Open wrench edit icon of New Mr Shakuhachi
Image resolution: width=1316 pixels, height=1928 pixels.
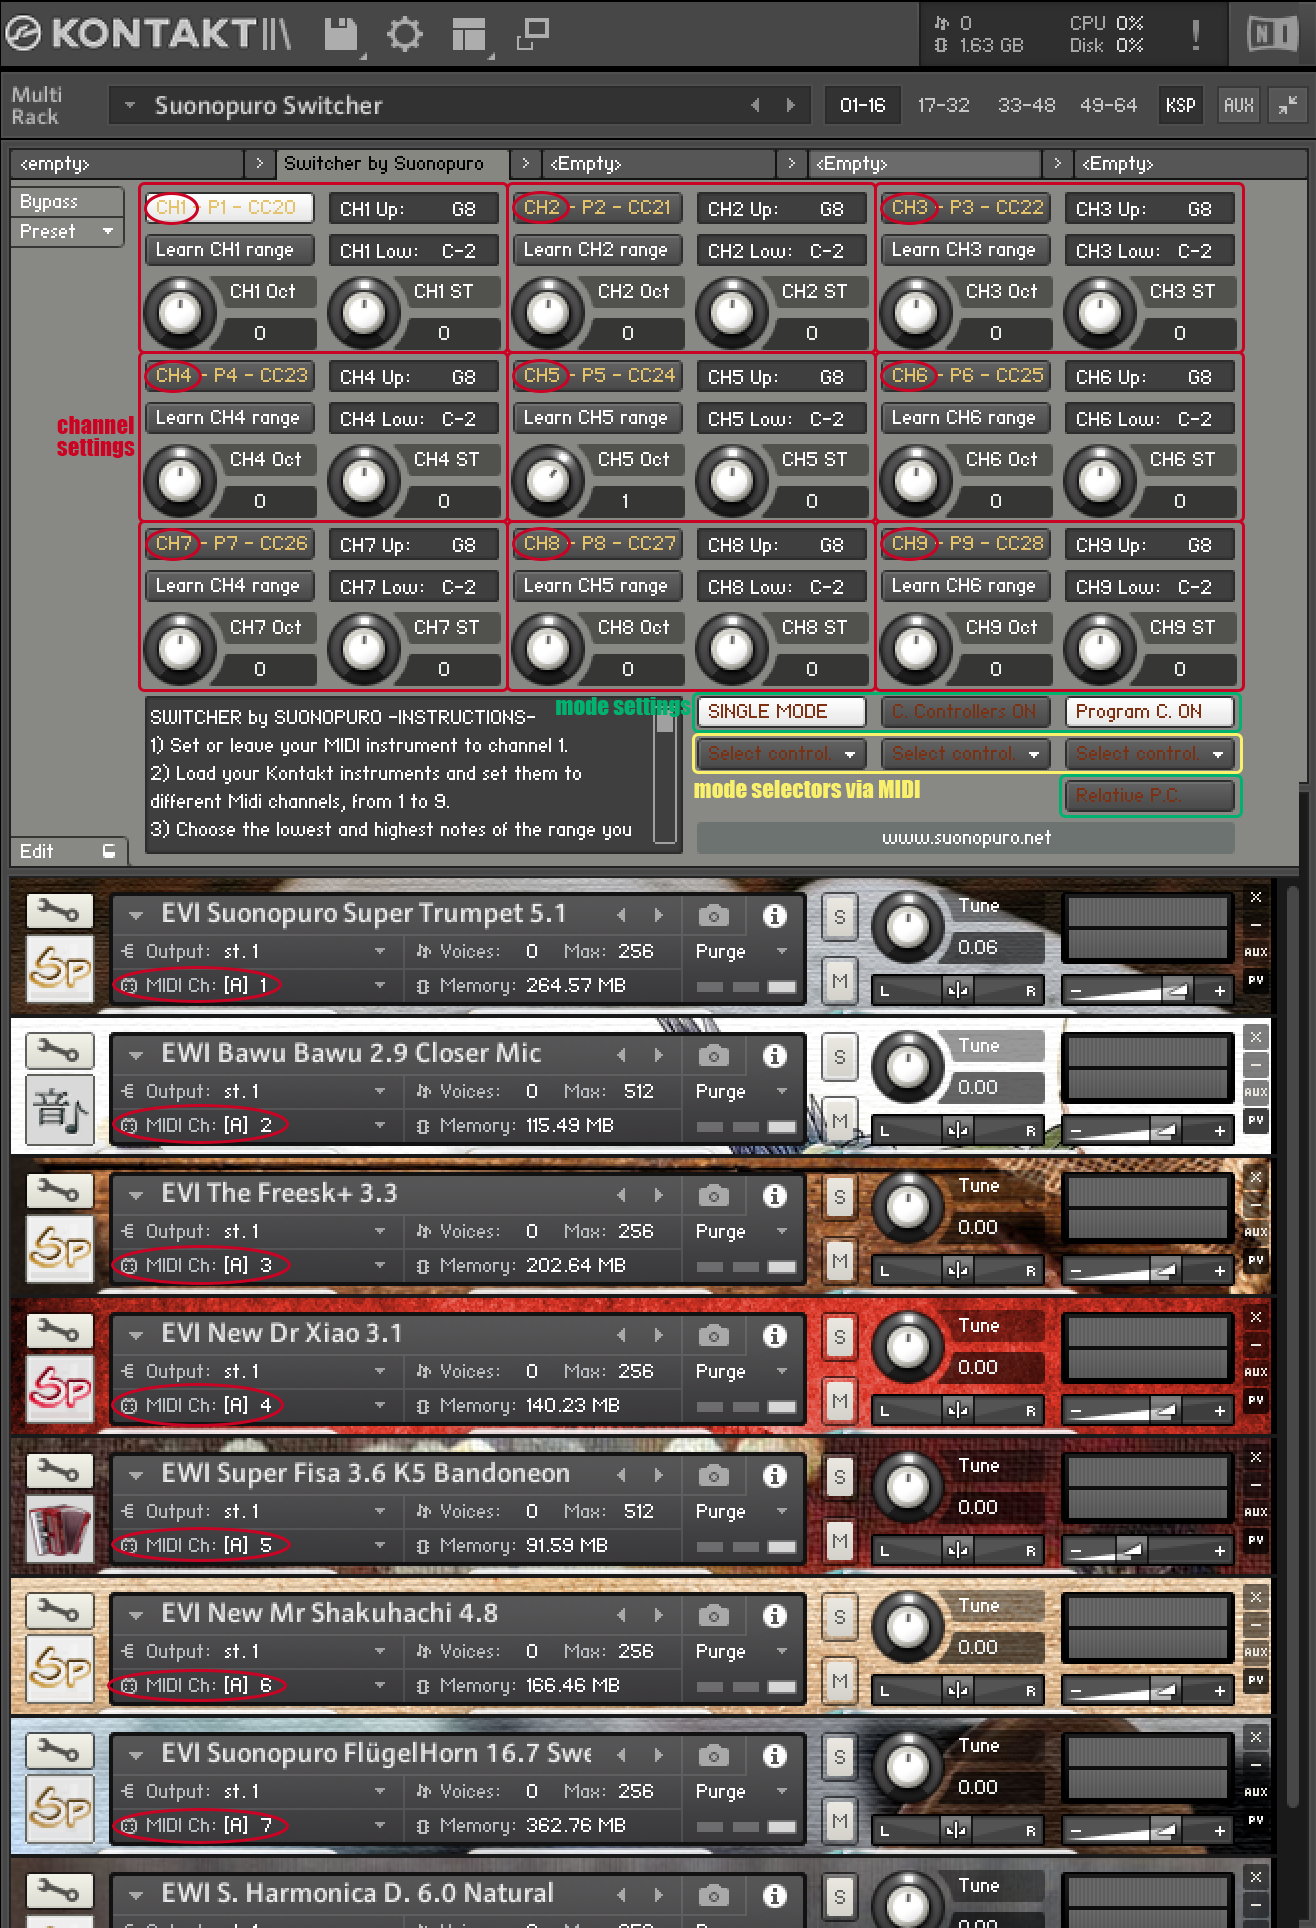tap(60, 1611)
